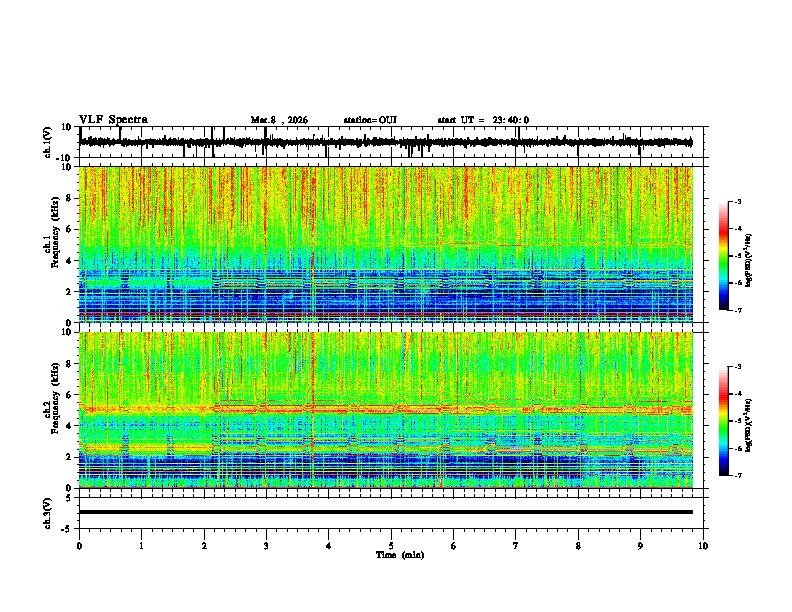Click the "-10" tick on ch.1(V) axis
This screenshot has width=792, height=612.
click(64, 158)
